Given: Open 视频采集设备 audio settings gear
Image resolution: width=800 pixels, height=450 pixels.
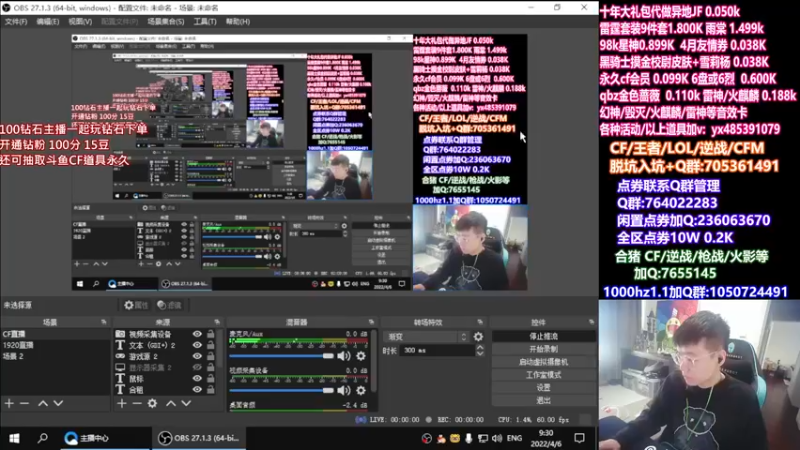Looking at the screenshot, I should [361, 390].
